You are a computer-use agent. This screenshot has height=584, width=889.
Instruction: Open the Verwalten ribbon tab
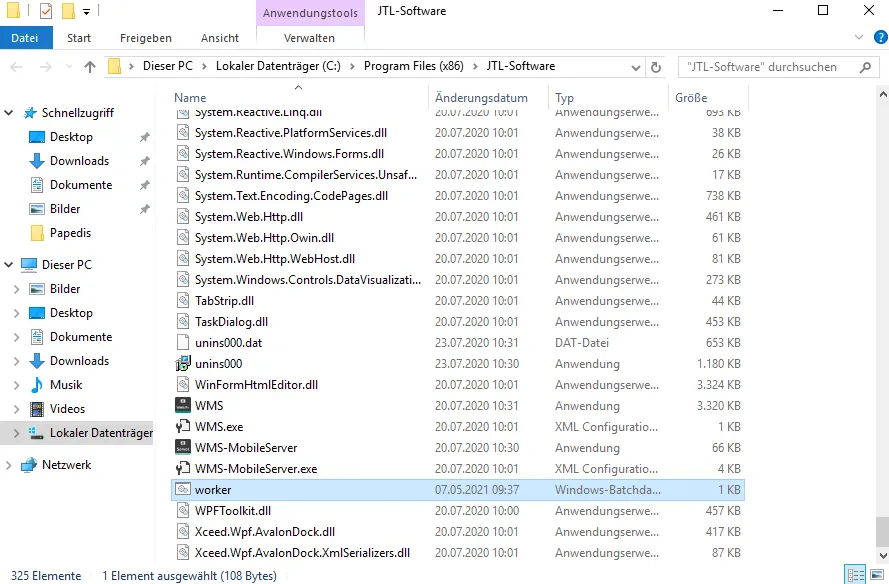coord(310,38)
